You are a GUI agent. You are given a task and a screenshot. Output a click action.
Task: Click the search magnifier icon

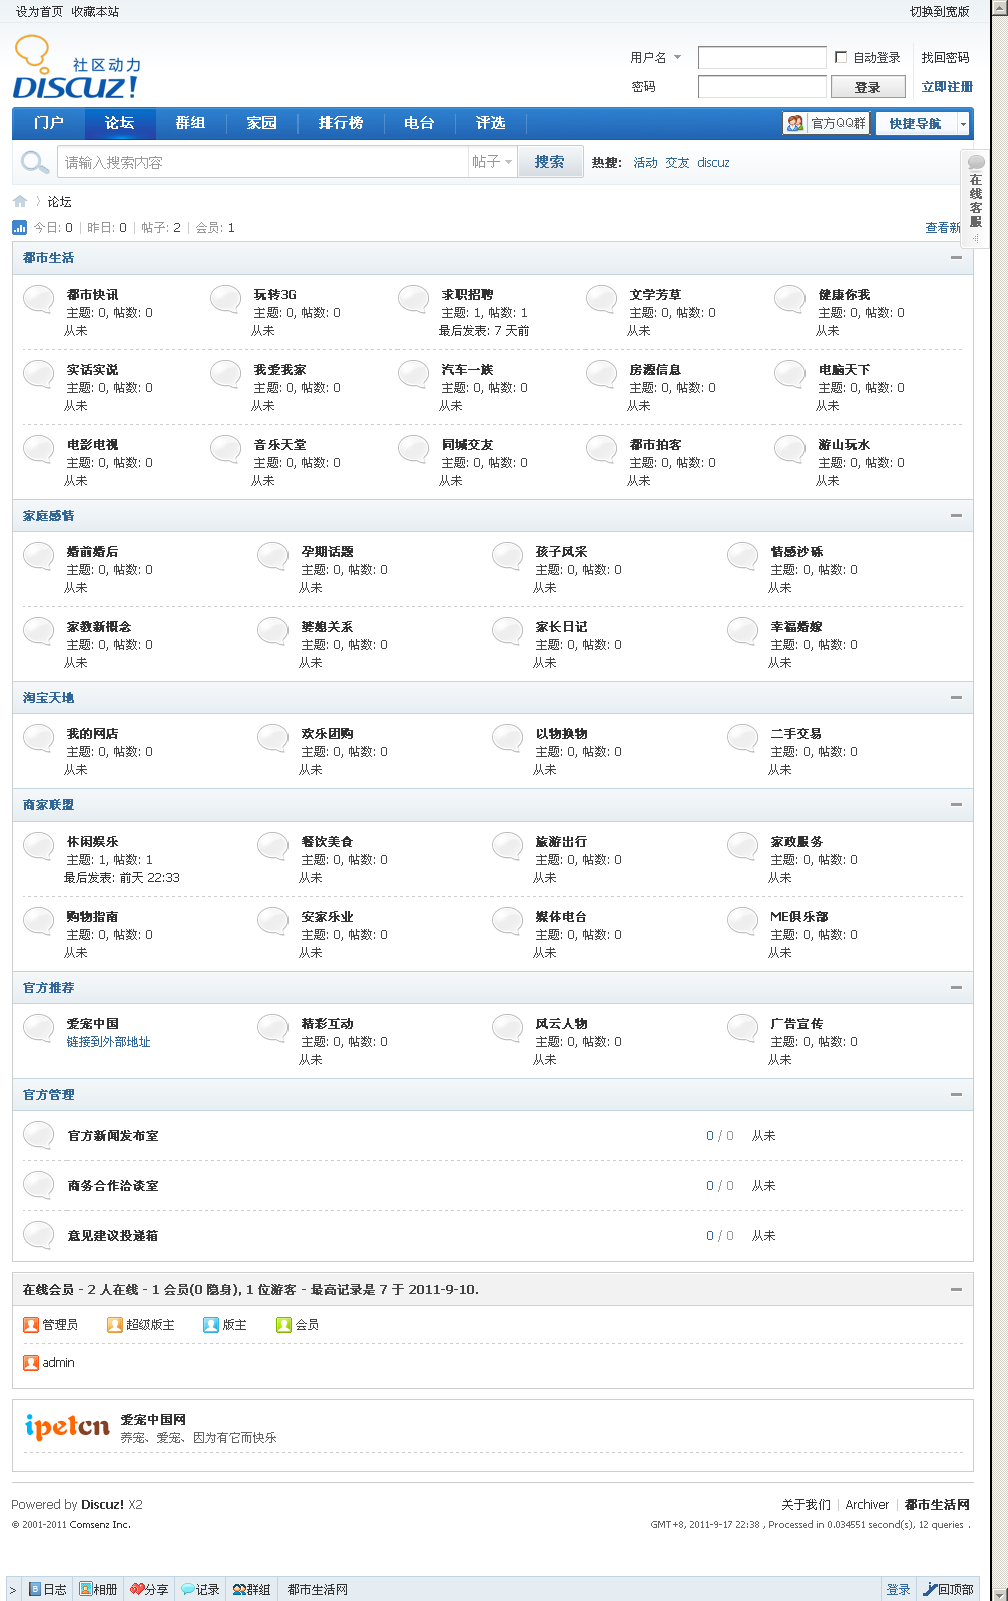(x=35, y=162)
